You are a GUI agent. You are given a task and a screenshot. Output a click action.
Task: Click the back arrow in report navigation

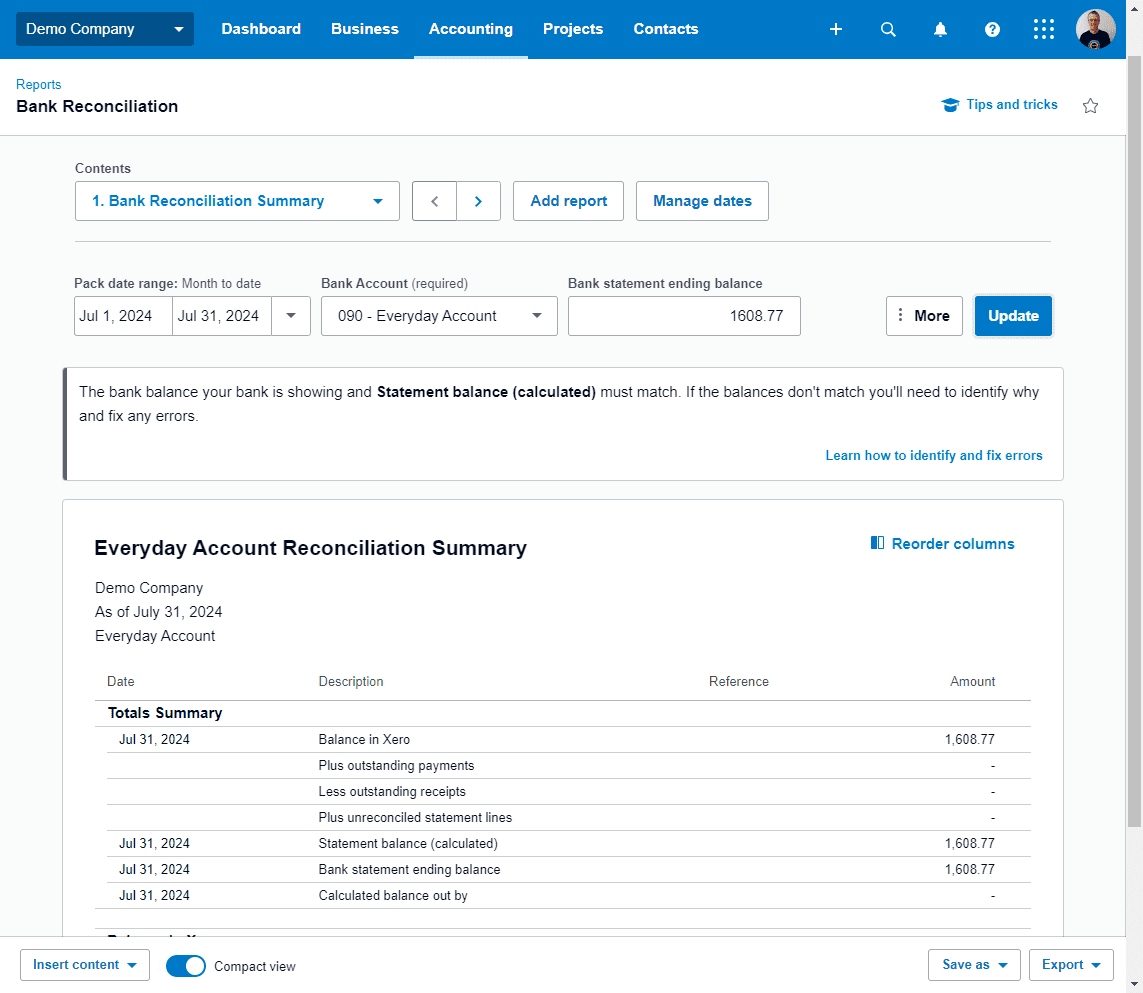click(x=434, y=201)
